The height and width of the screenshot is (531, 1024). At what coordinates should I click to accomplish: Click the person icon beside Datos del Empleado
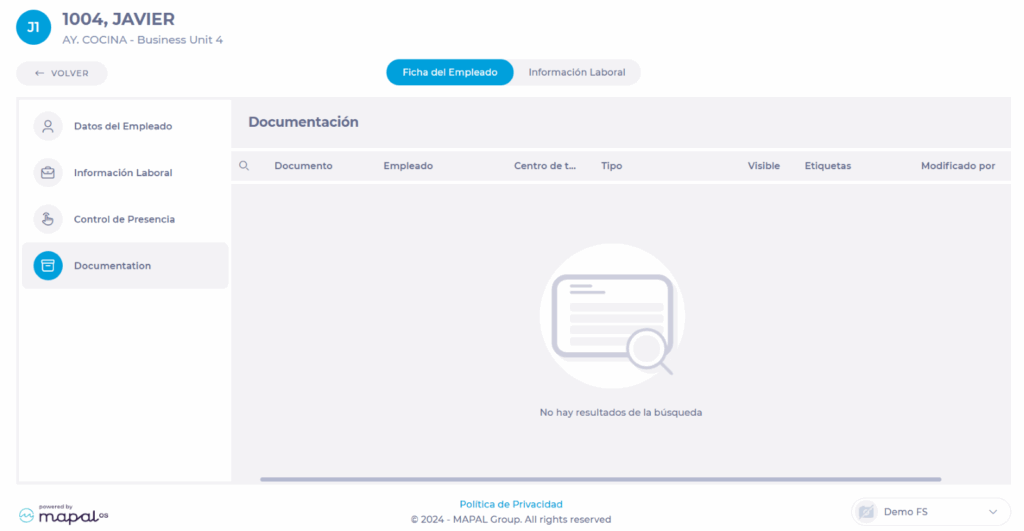pyautogui.click(x=48, y=126)
